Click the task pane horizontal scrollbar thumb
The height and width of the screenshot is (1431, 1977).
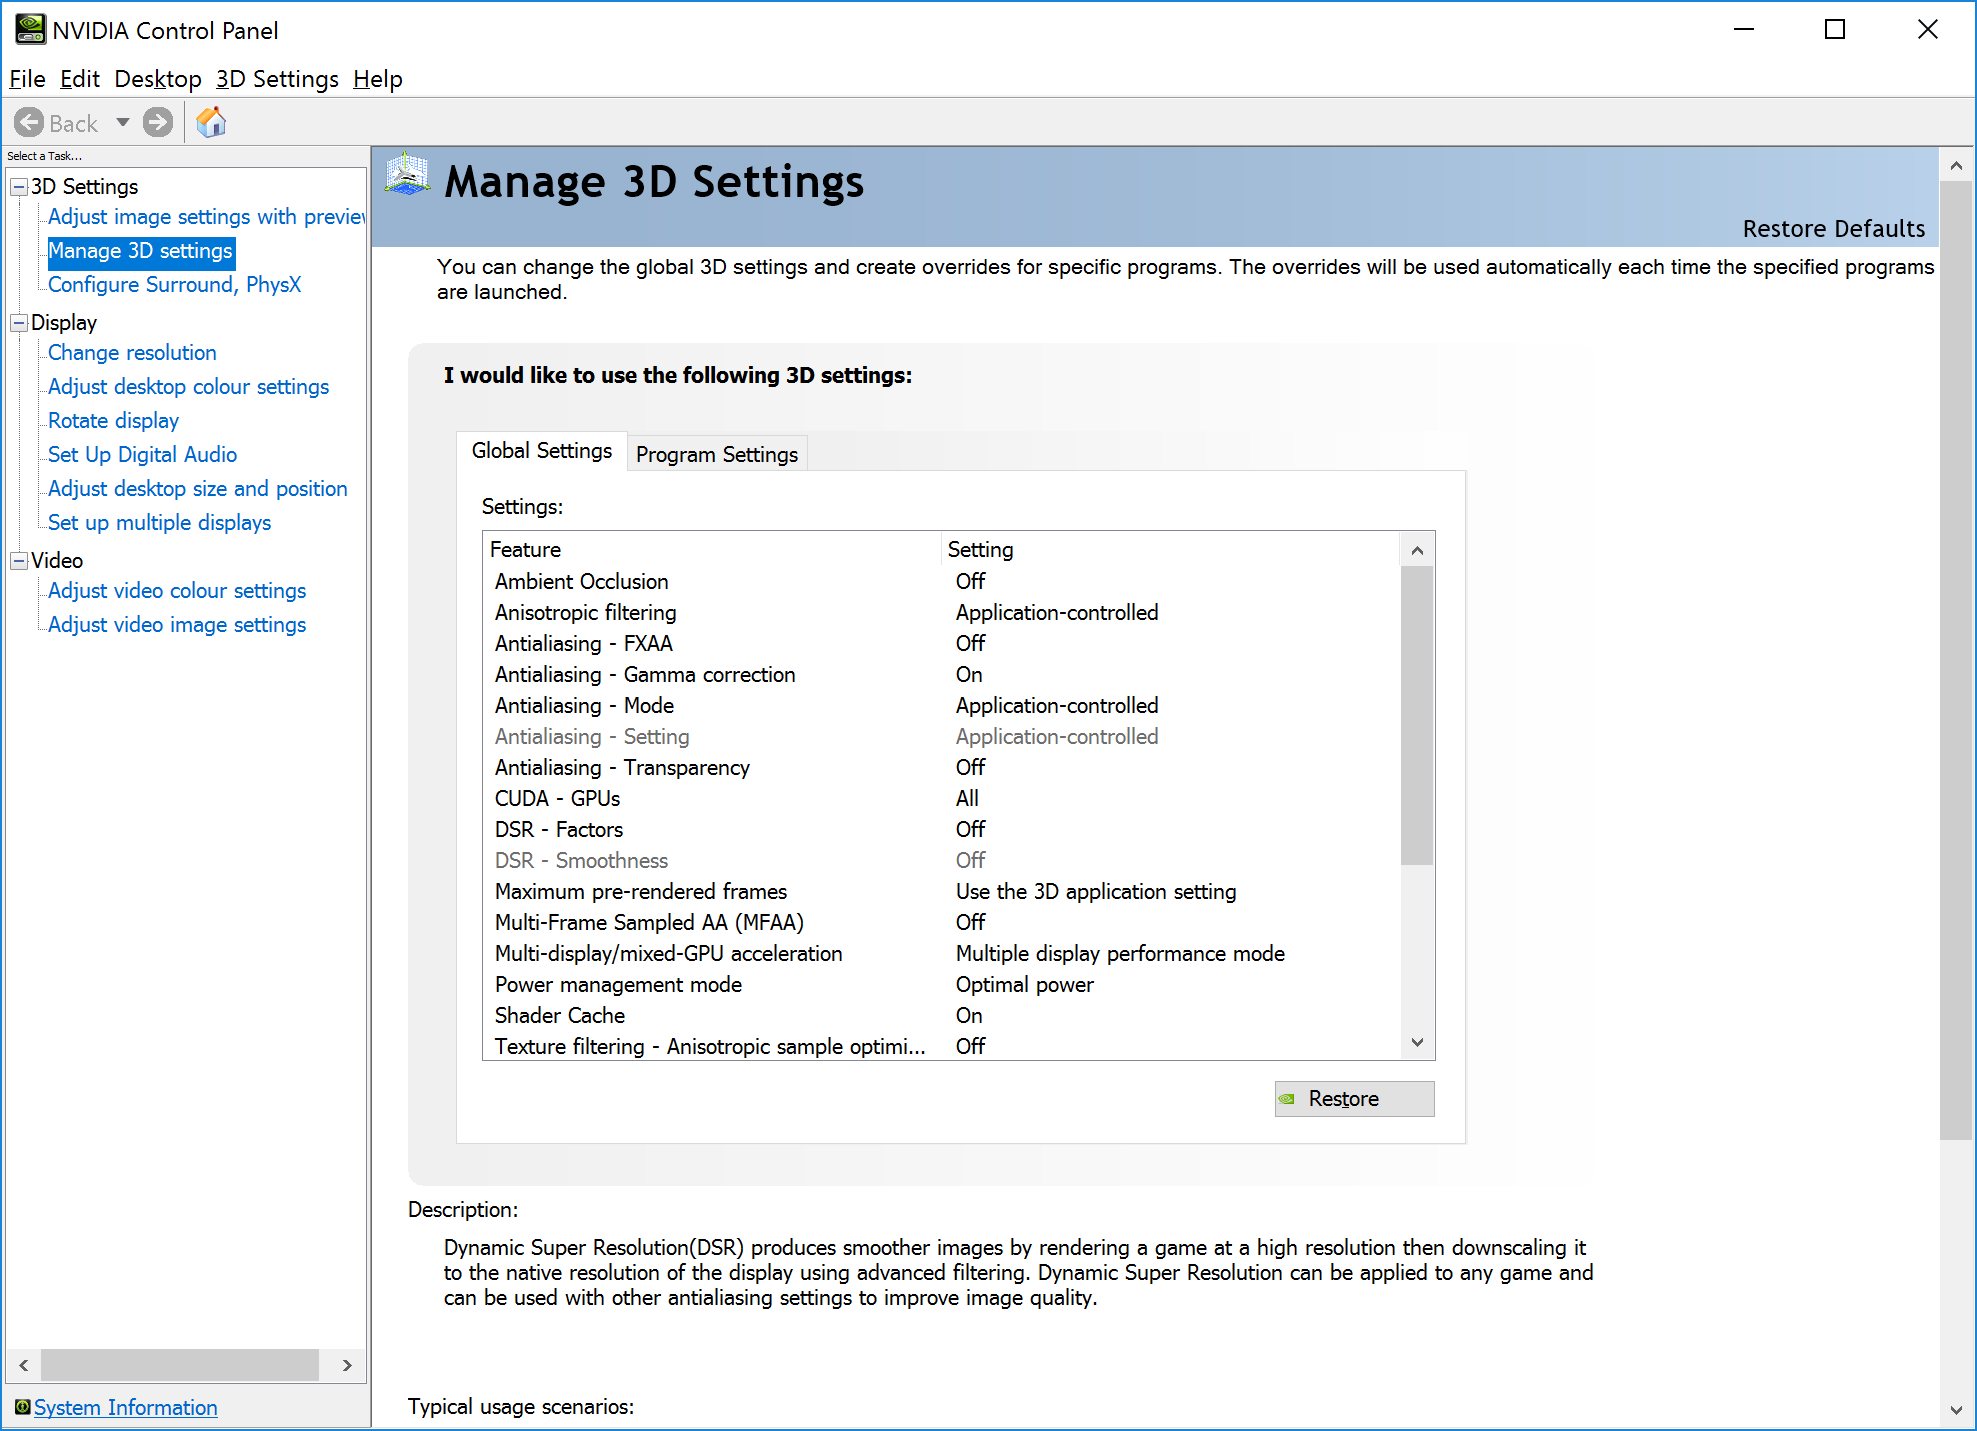pyautogui.click(x=180, y=1365)
